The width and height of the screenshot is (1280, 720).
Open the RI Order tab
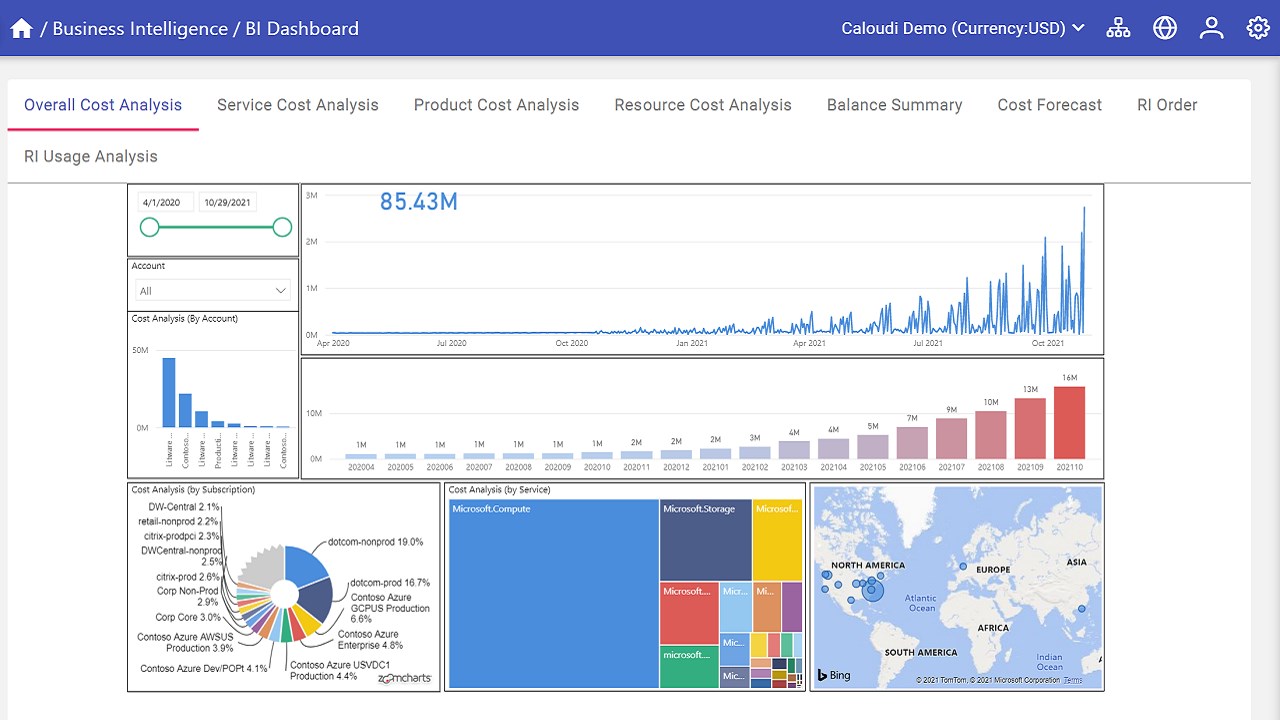tap(1167, 105)
